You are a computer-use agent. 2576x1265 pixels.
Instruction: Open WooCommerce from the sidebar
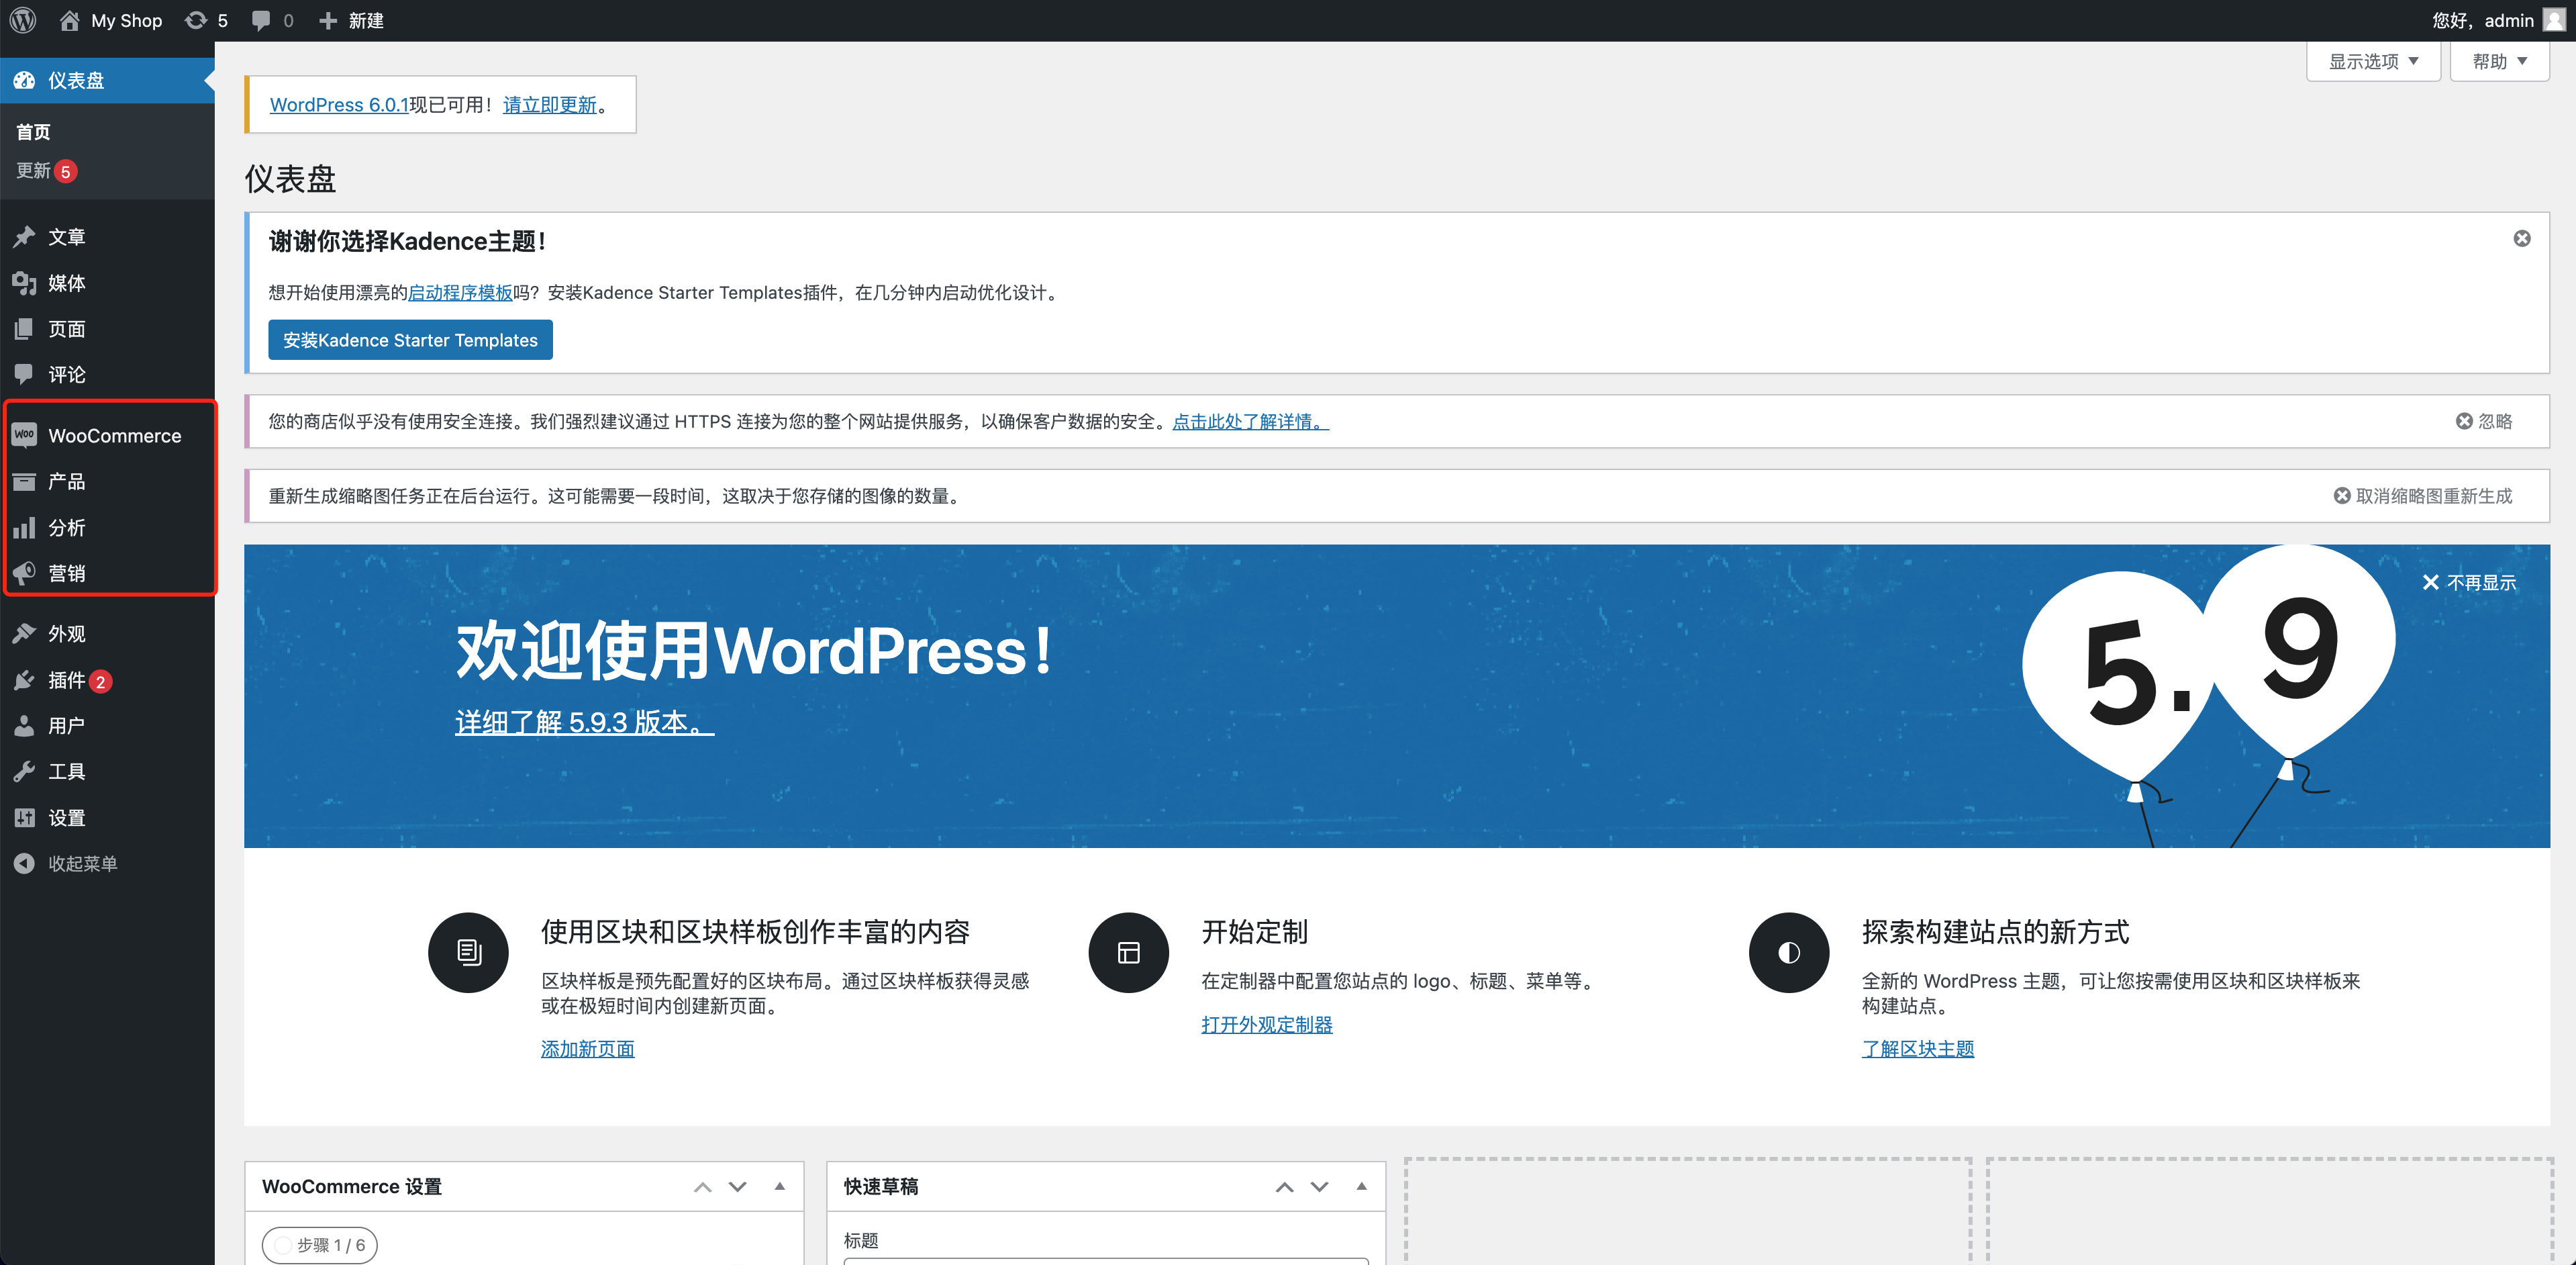(x=115, y=435)
